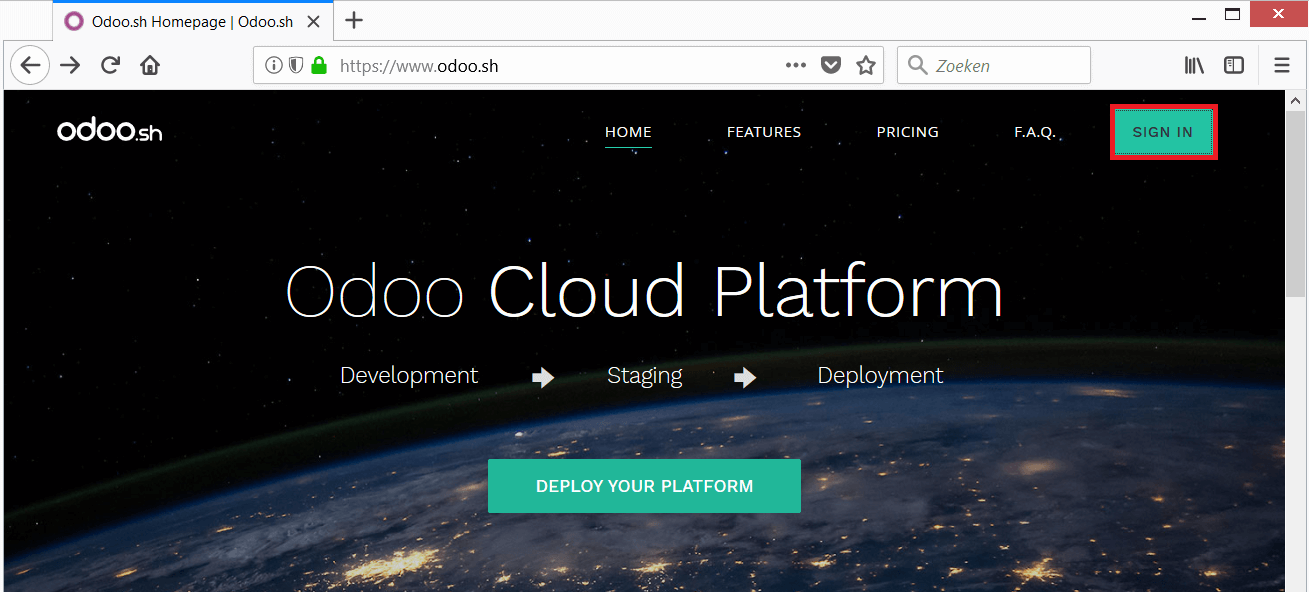Close the Odoo.sh Homepage tab

[313, 21]
